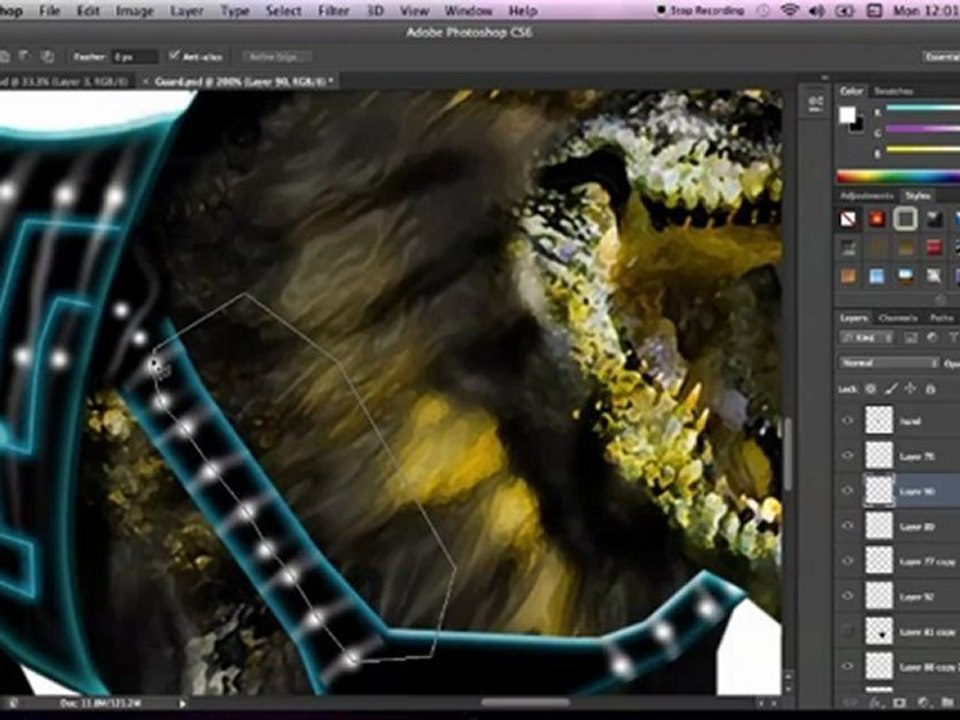The image size is (960, 720).
Task: Click the vertical canvas scrollbar
Action: pos(788,453)
